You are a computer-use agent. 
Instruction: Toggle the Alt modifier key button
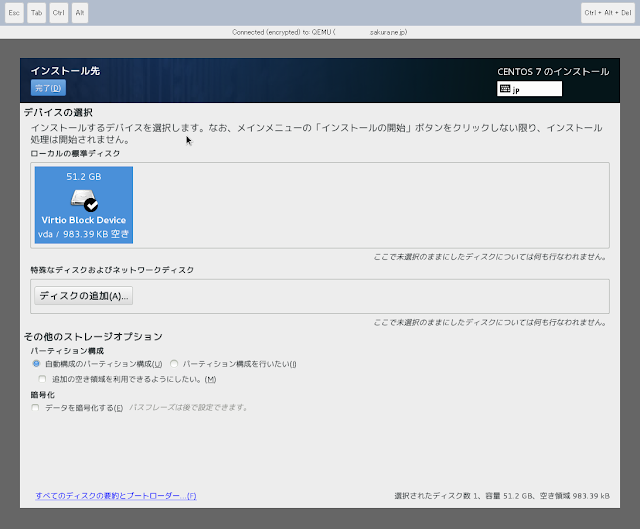click(x=80, y=13)
